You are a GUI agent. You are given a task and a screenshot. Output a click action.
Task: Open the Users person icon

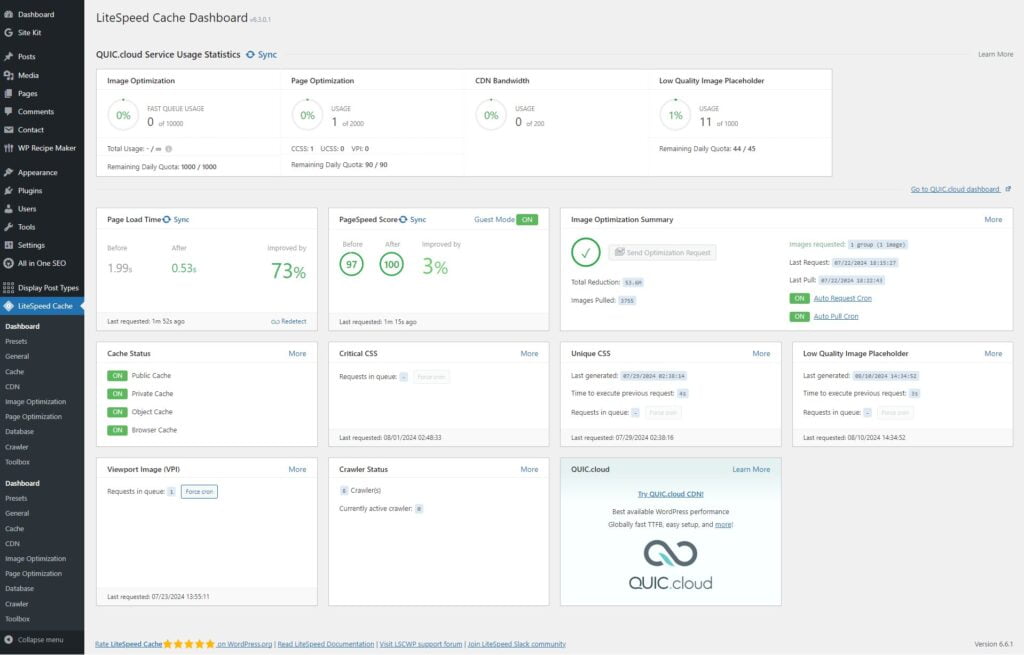pos(8,209)
